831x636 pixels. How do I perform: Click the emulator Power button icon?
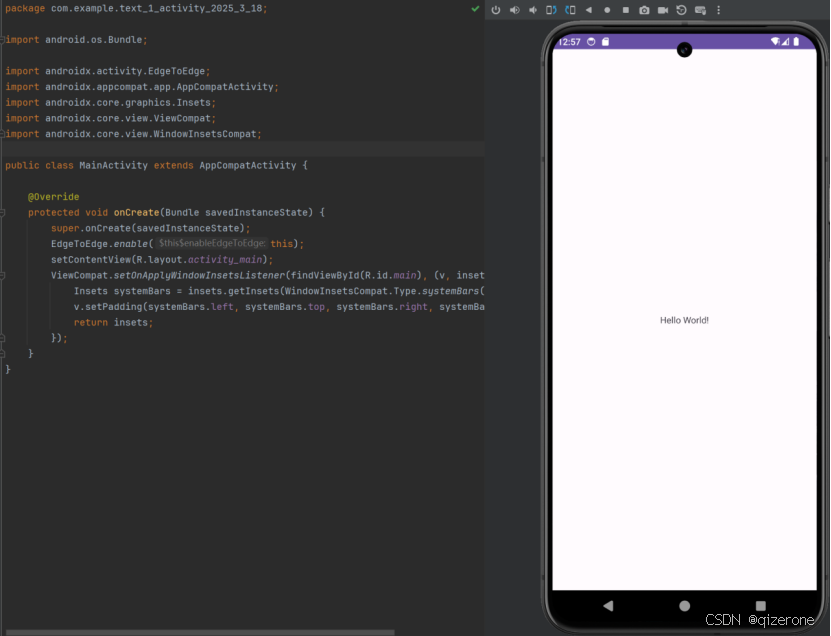pos(495,10)
